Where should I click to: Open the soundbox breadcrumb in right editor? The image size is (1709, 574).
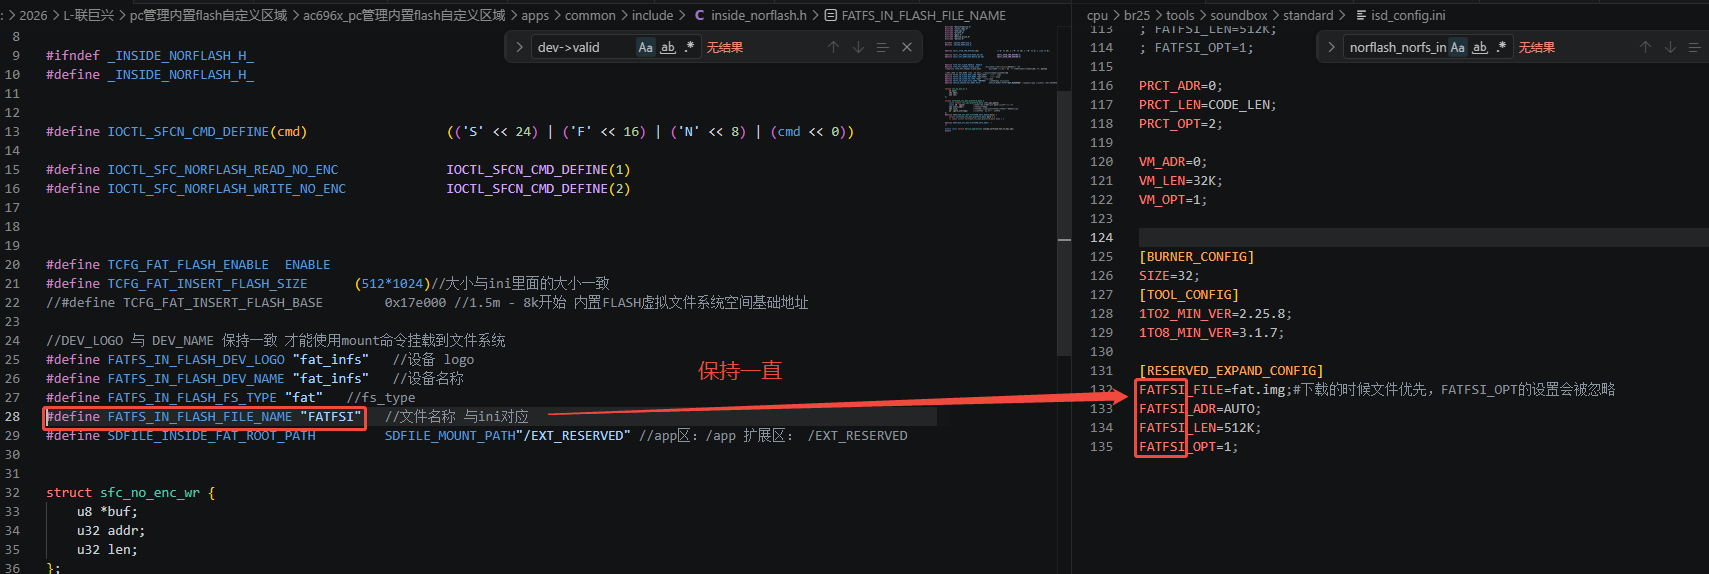[1238, 15]
